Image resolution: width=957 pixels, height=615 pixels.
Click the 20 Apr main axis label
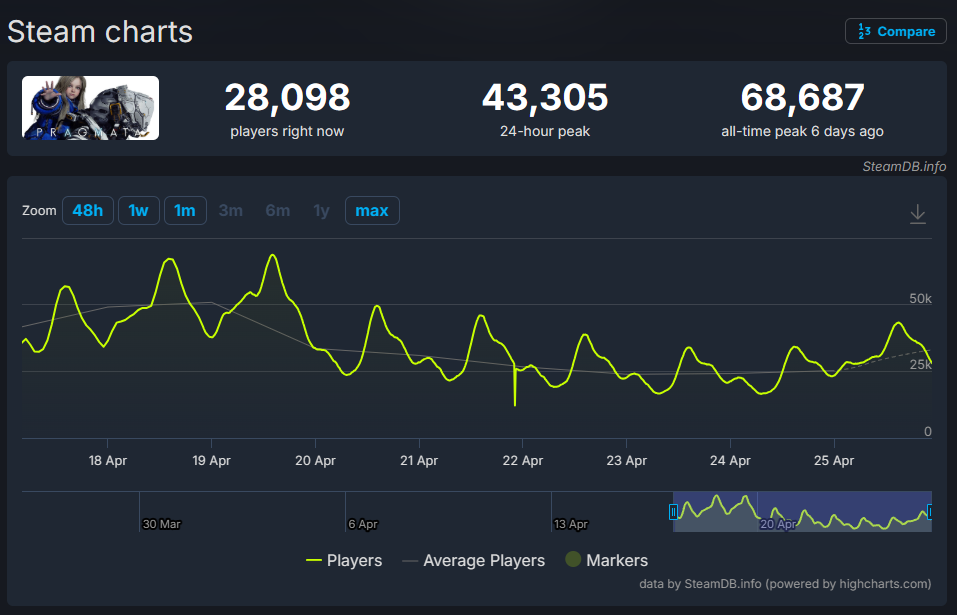316,461
